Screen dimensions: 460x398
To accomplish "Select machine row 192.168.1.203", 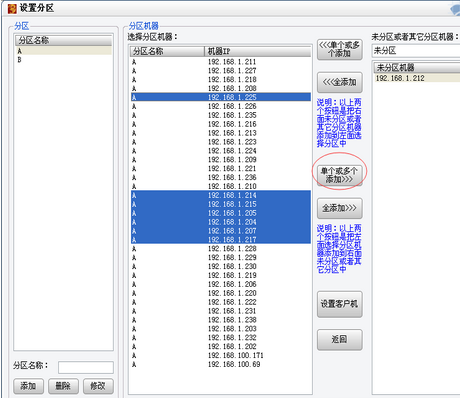I will pyautogui.click(x=221, y=328).
